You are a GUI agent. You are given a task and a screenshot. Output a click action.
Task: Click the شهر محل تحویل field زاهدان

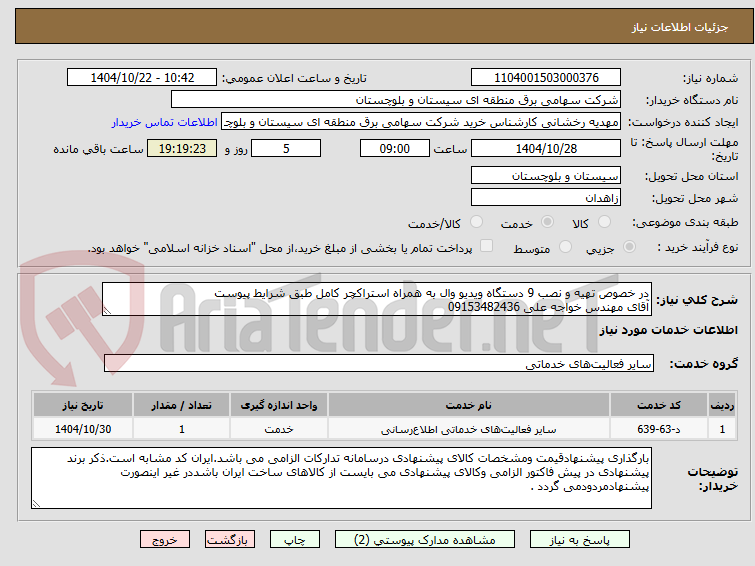pos(546,197)
